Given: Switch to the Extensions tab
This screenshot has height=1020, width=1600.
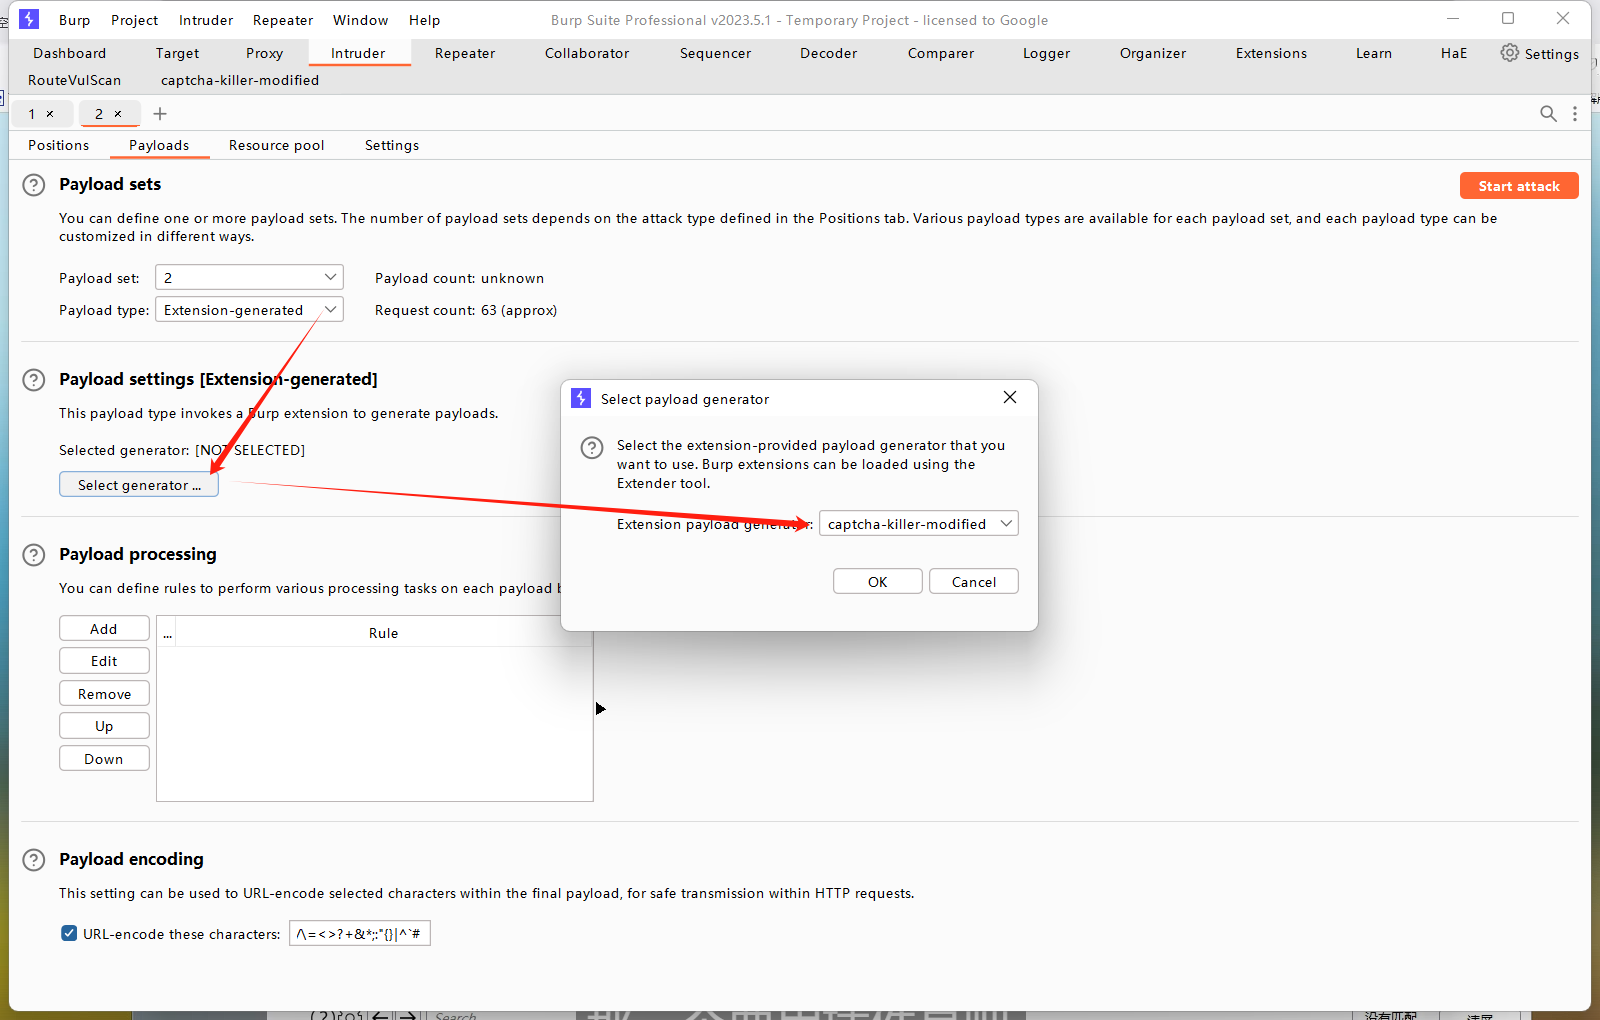Looking at the screenshot, I should click(x=1271, y=53).
